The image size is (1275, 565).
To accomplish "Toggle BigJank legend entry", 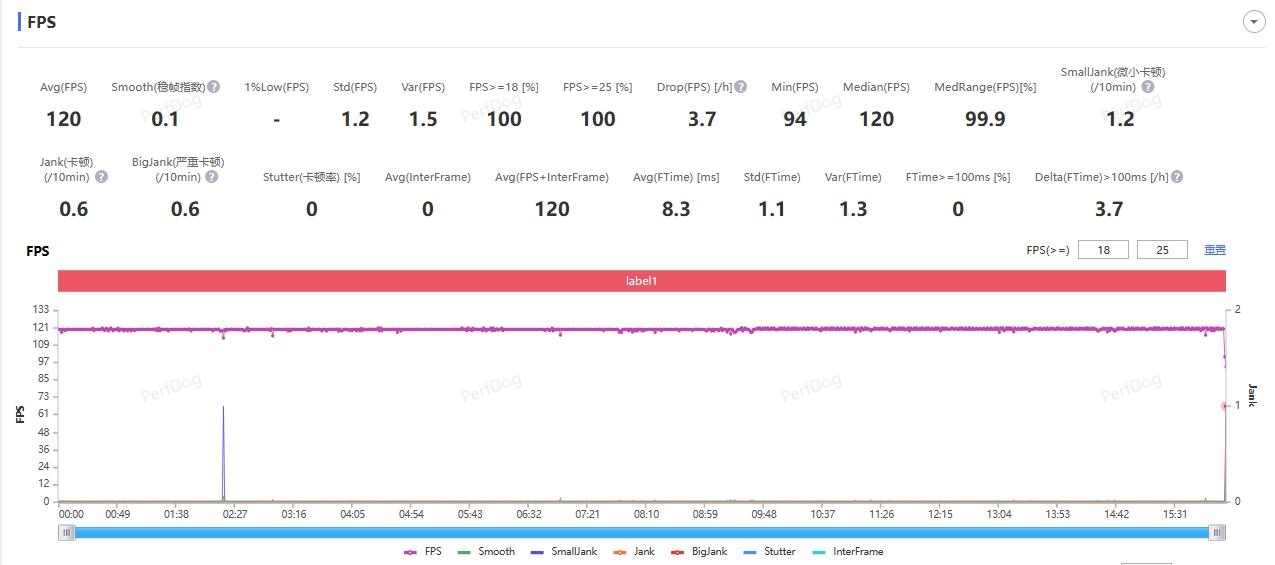I will point(698,551).
